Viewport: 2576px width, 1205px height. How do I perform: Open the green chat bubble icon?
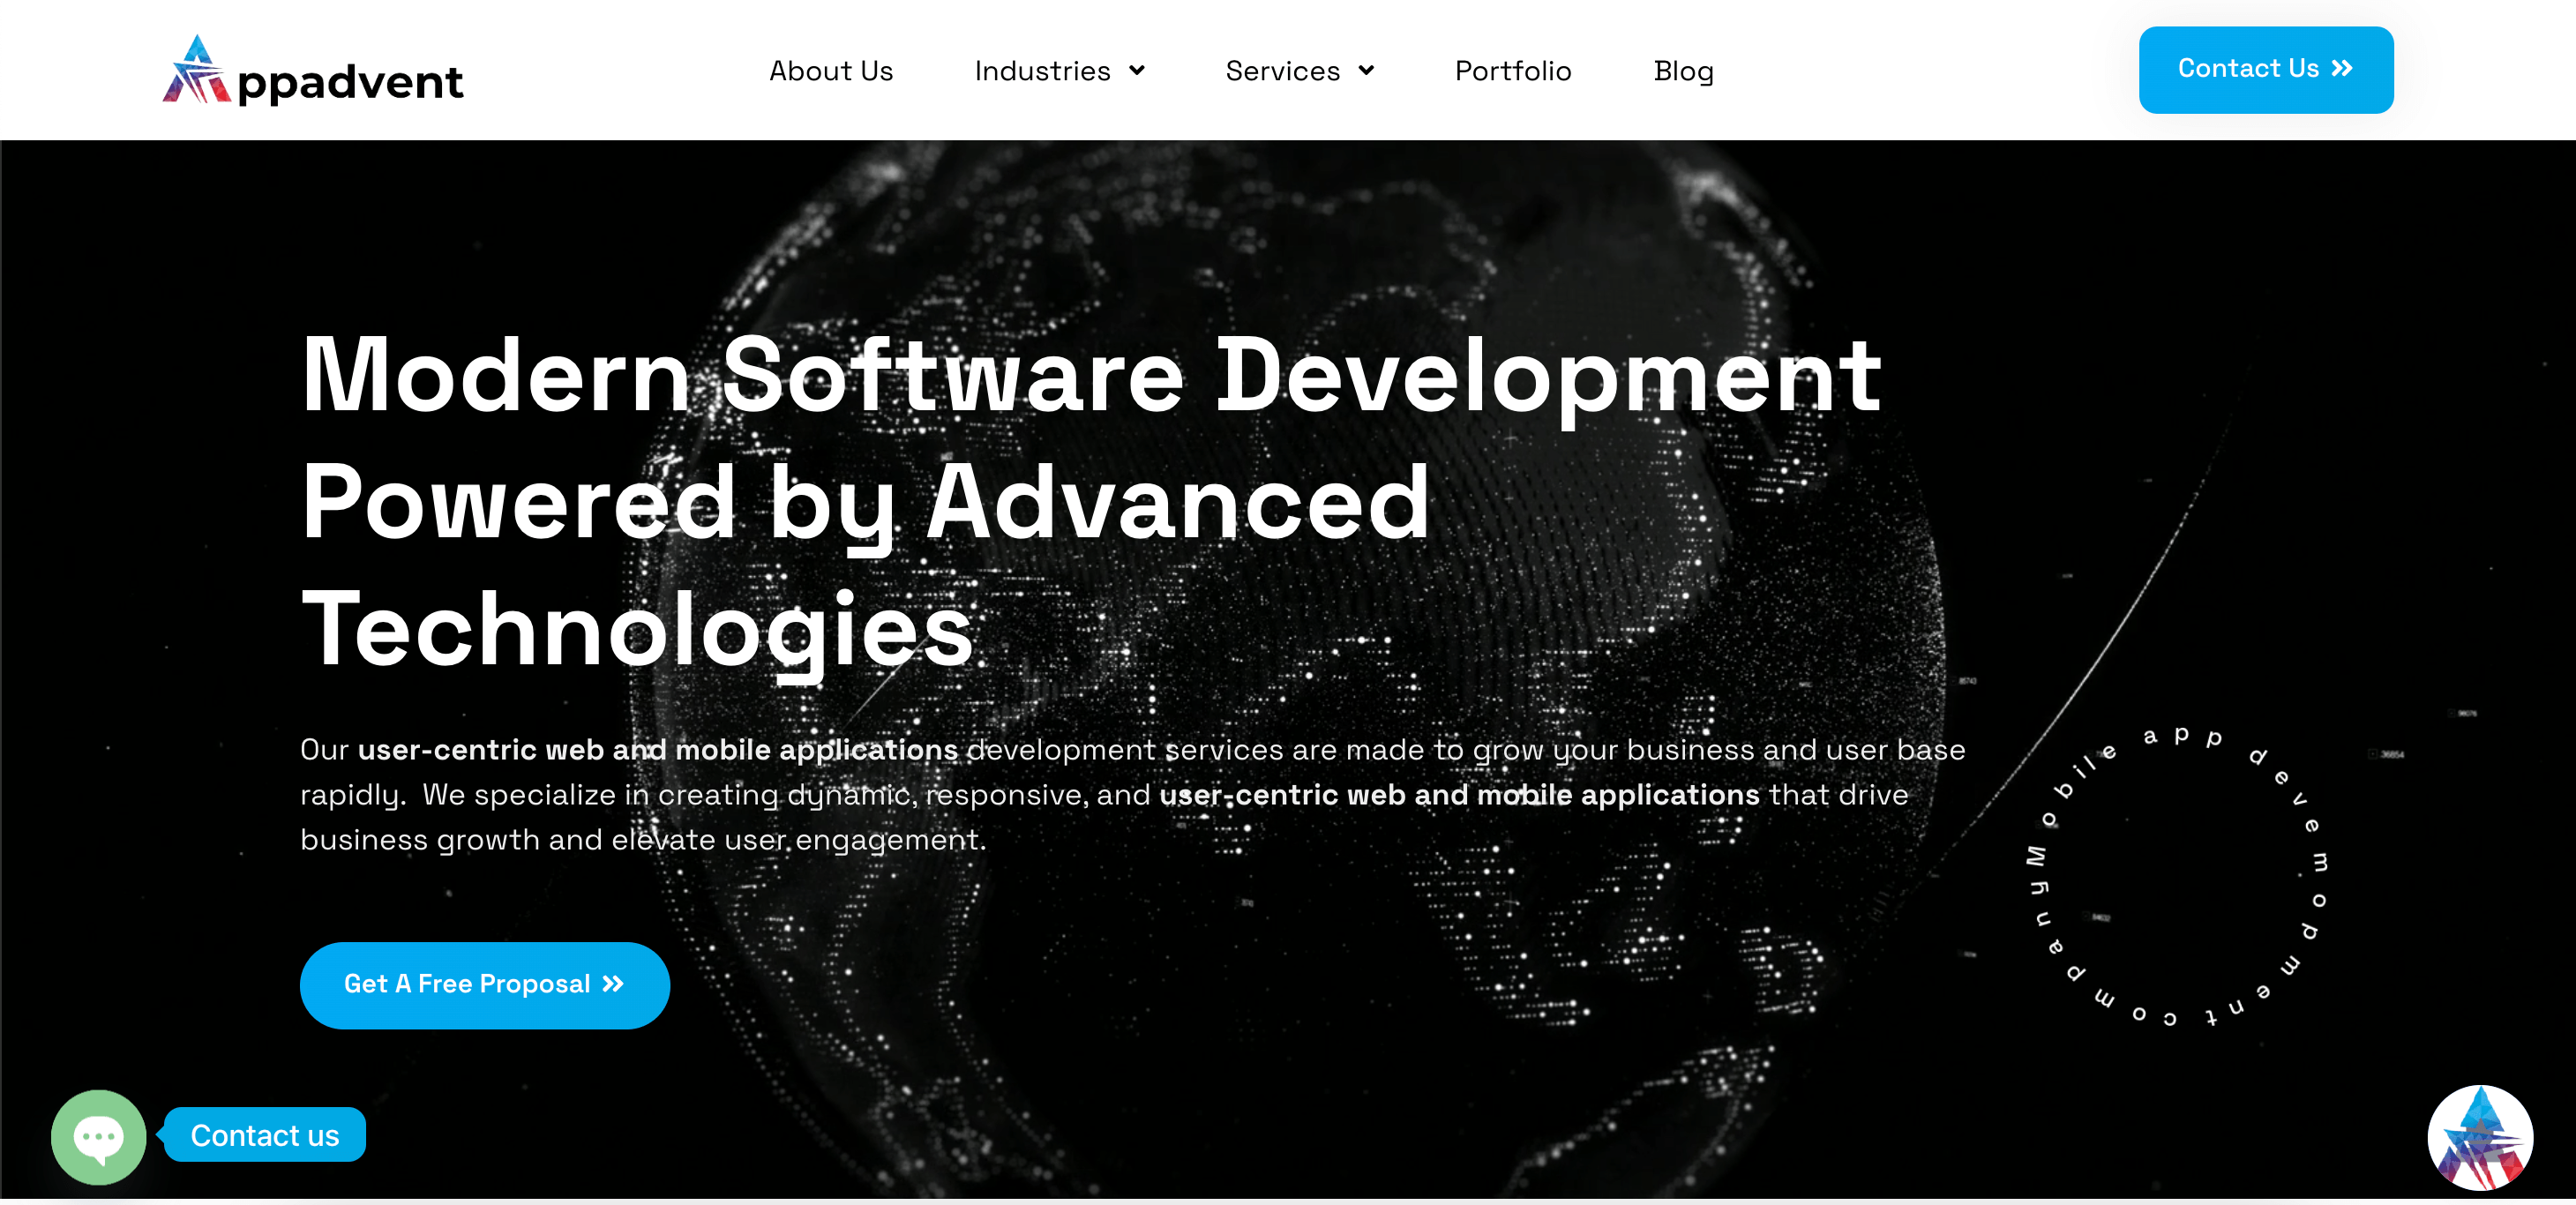coord(98,1136)
